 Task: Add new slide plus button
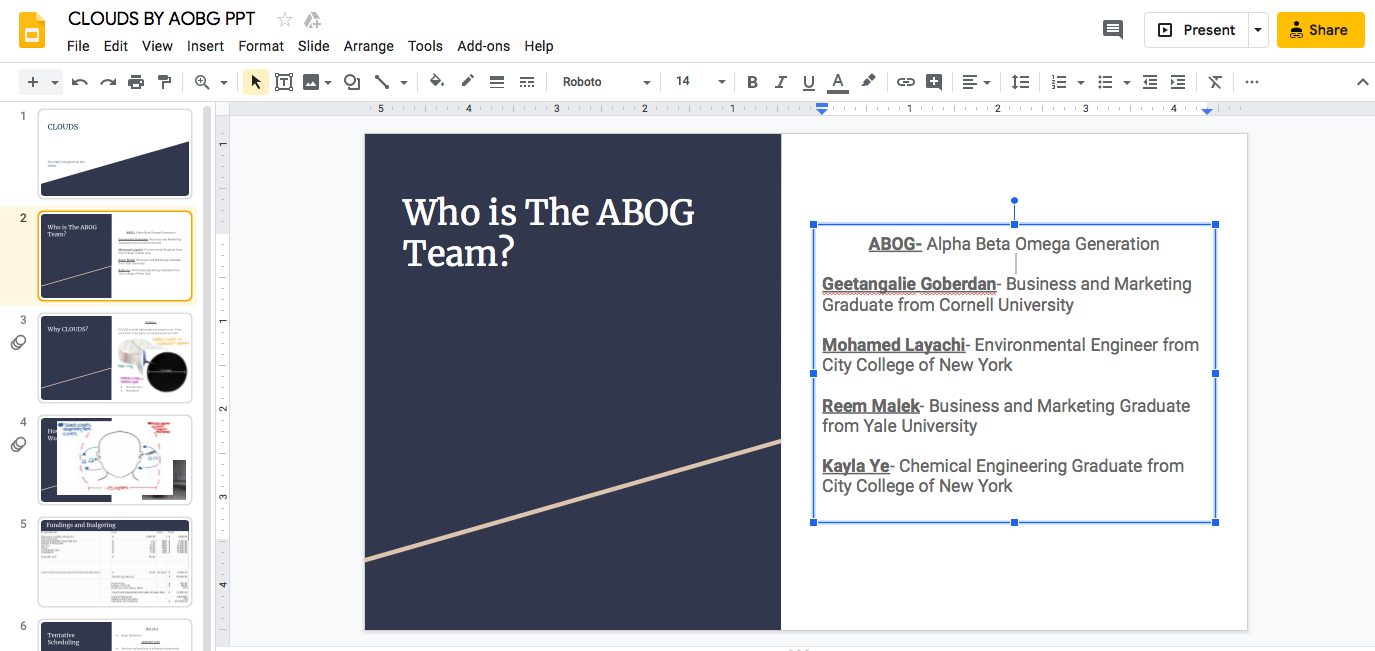pyautogui.click(x=33, y=82)
